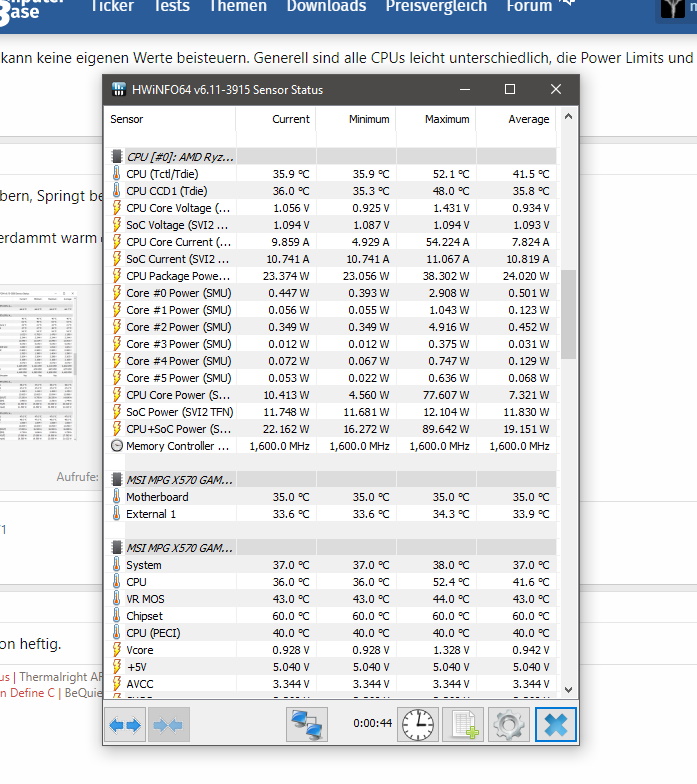Click the Sensor column header

coord(170,120)
